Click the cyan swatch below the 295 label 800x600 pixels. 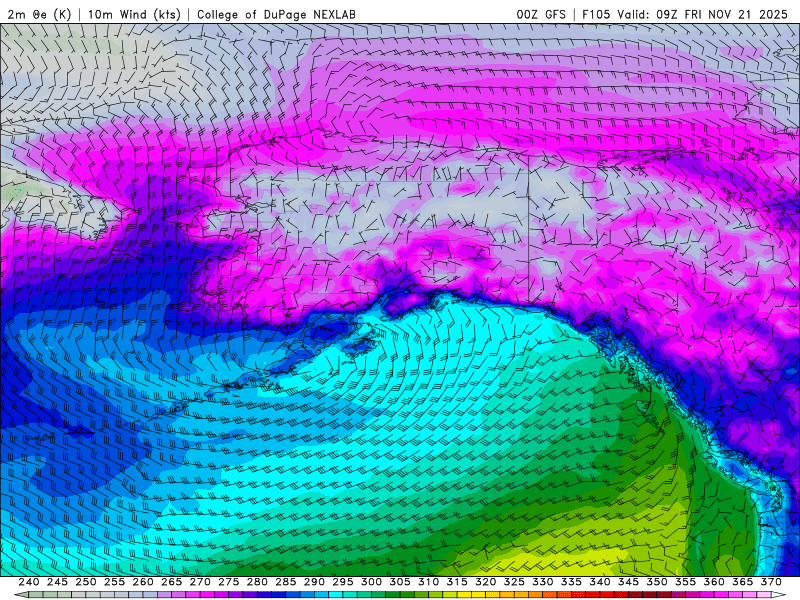pyautogui.click(x=335, y=595)
